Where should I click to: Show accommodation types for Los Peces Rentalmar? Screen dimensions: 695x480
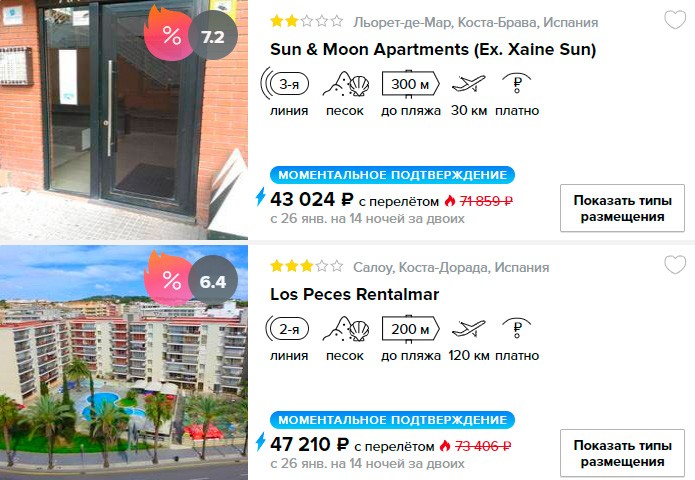tap(622, 453)
